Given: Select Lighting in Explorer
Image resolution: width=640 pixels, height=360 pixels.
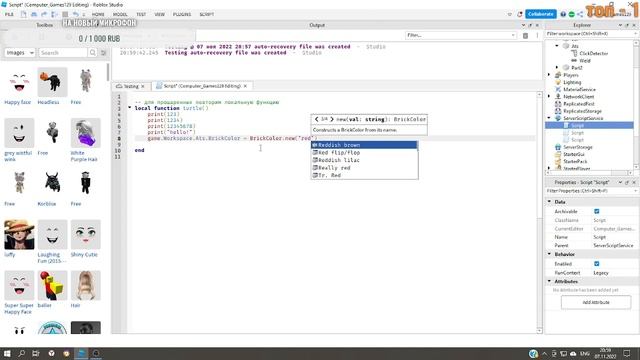Looking at the screenshot, I should [572, 82].
